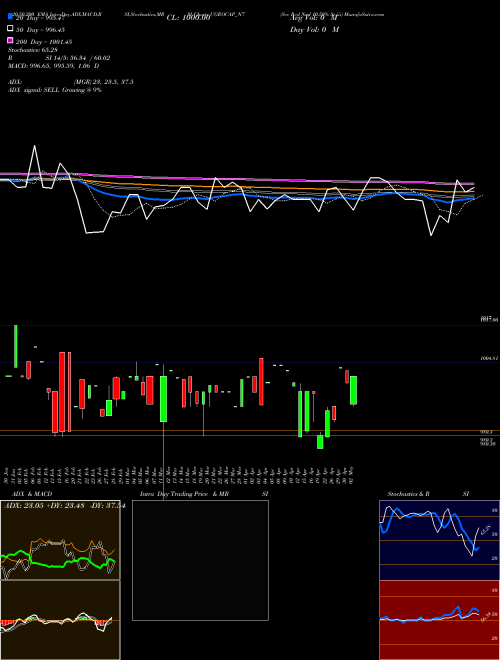This screenshot has height=660, width=500.
Task: Open the MACD histogram chart panel
Action: (x=60, y=620)
